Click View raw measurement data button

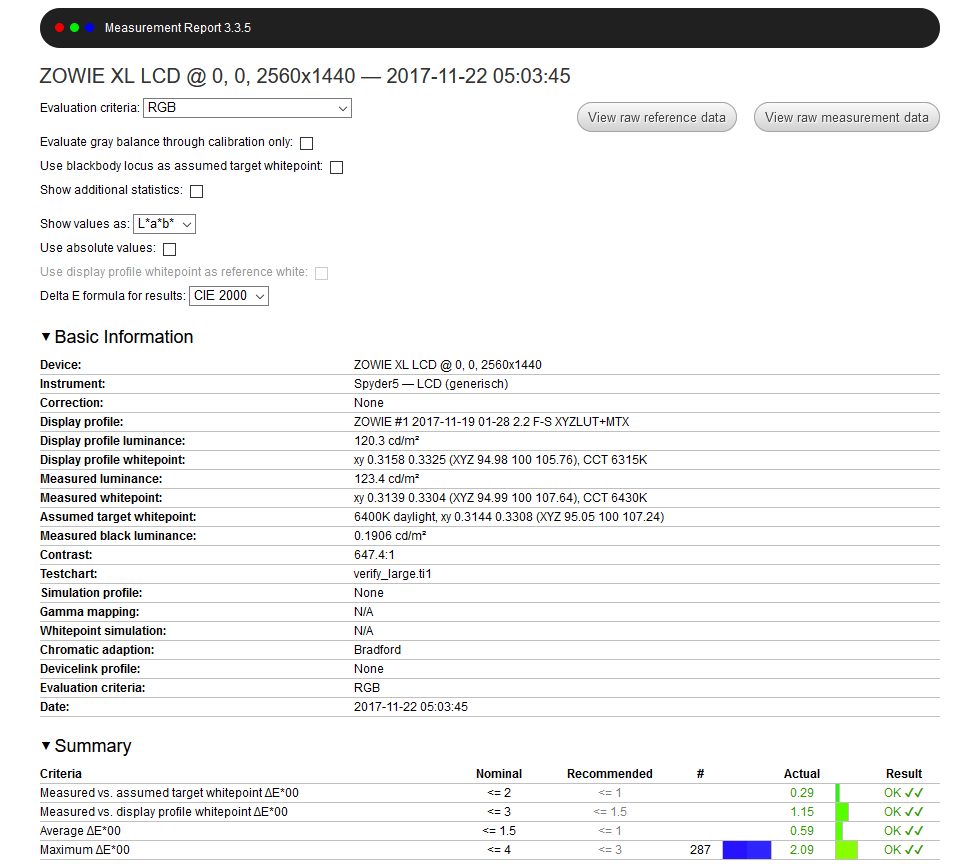[x=847, y=118]
